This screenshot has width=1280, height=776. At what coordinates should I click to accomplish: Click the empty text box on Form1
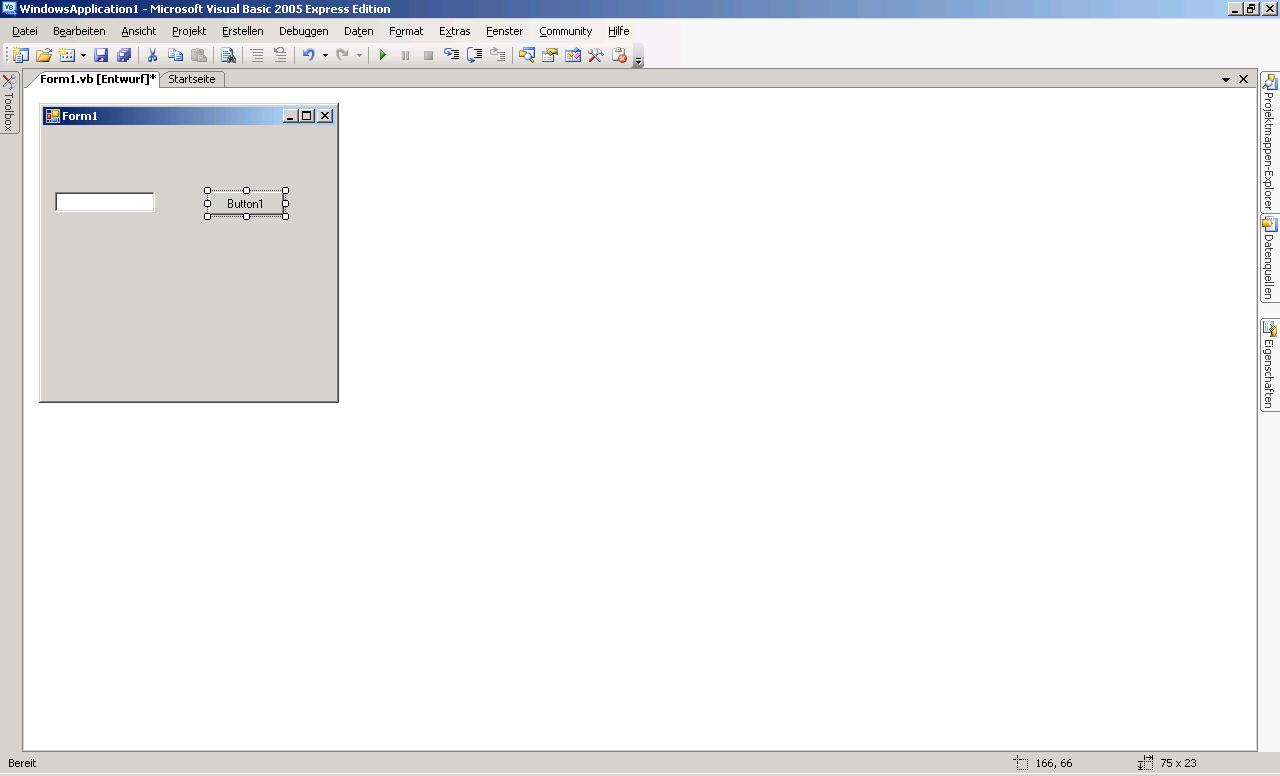point(105,202)
